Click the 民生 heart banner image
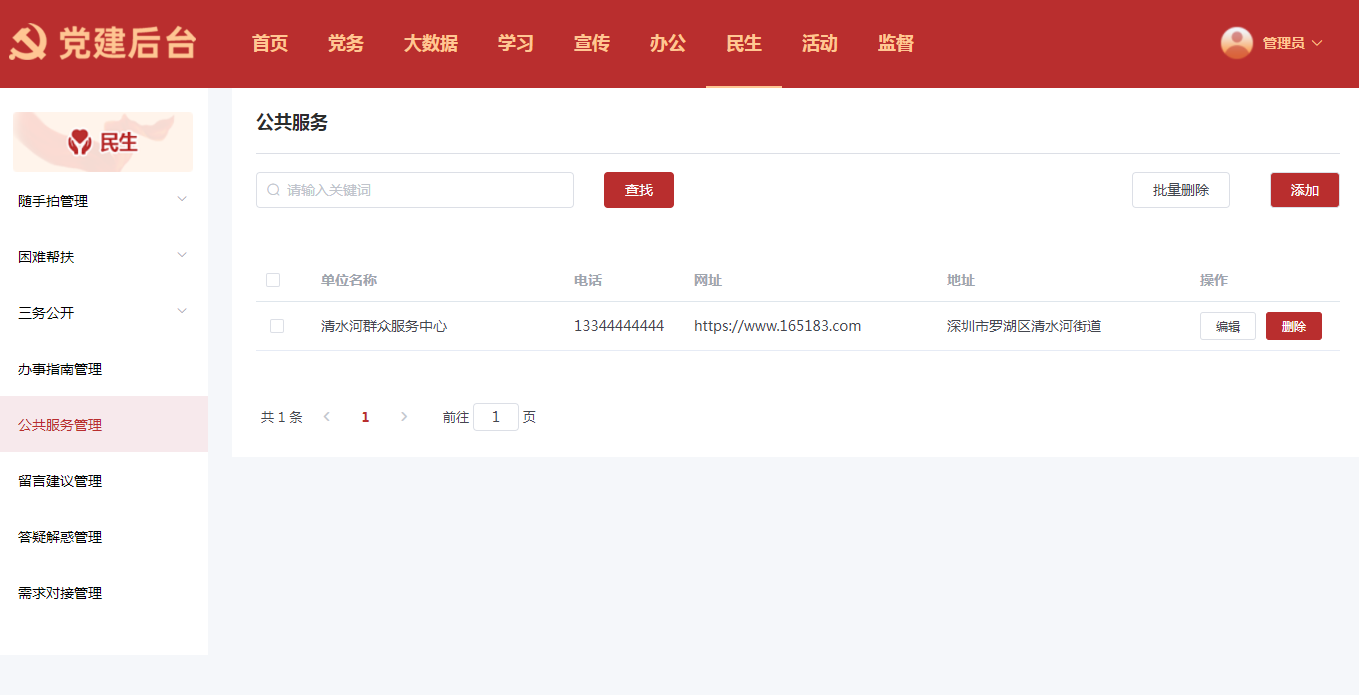This screenshot has height=695, width=1359. point(103,142)
